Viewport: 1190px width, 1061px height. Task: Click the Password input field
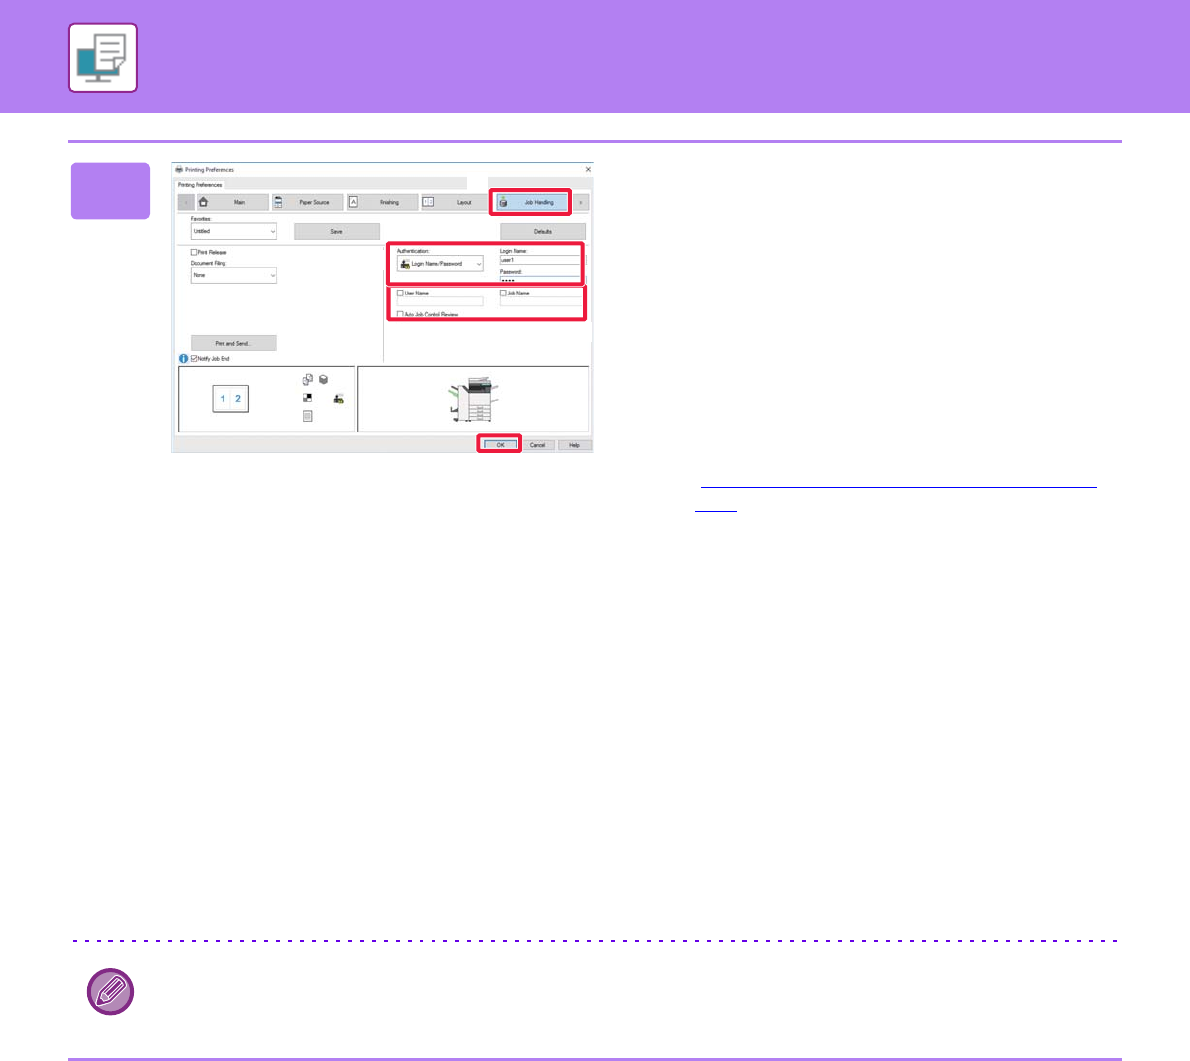click(540, 280)
